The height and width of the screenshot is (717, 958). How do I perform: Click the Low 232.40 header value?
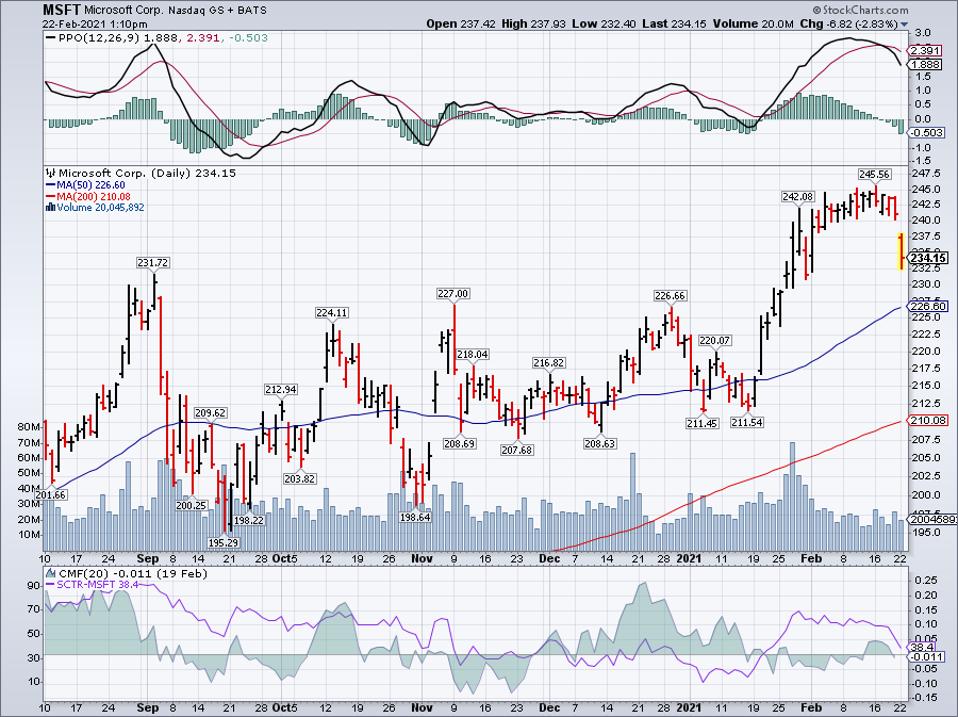(x=604, y=24)
